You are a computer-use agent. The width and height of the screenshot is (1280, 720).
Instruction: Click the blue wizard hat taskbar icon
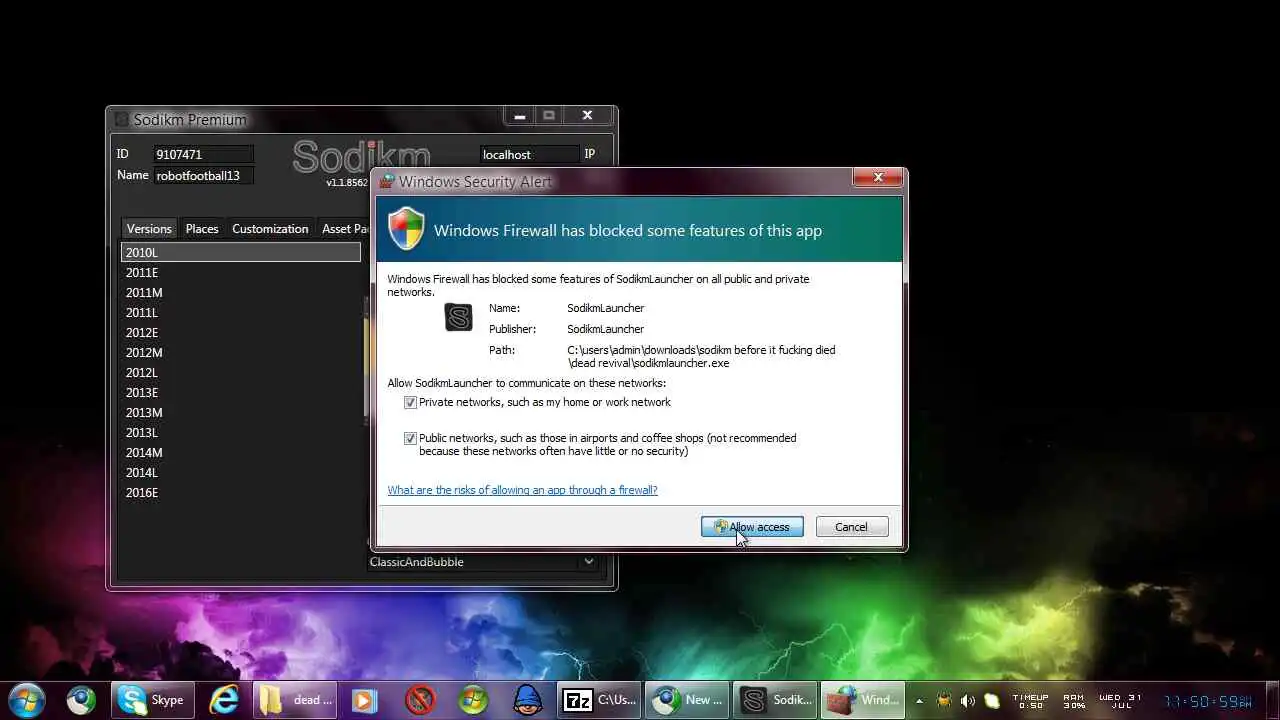coord(527,699)
